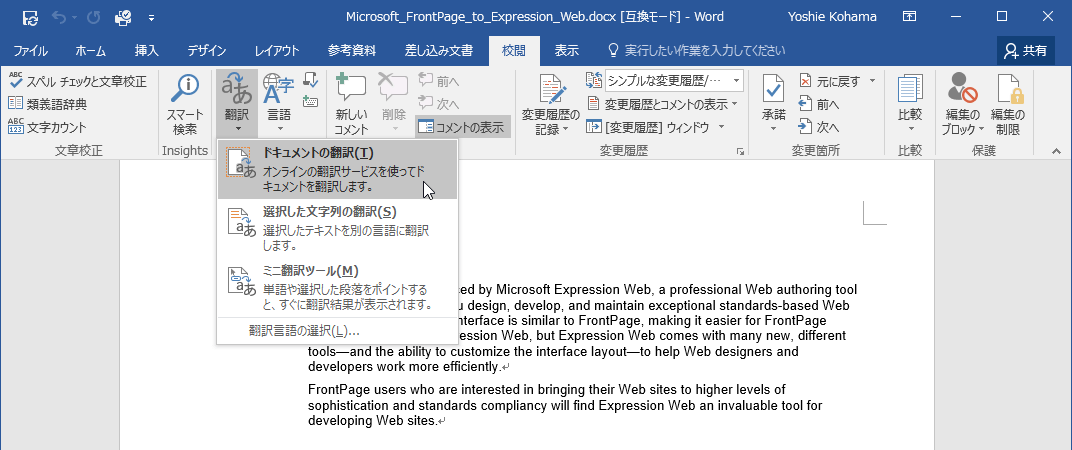Open the シンプルな変更履歴 display combo box
Screen dimensions: 1072x450
pos(674,81)
